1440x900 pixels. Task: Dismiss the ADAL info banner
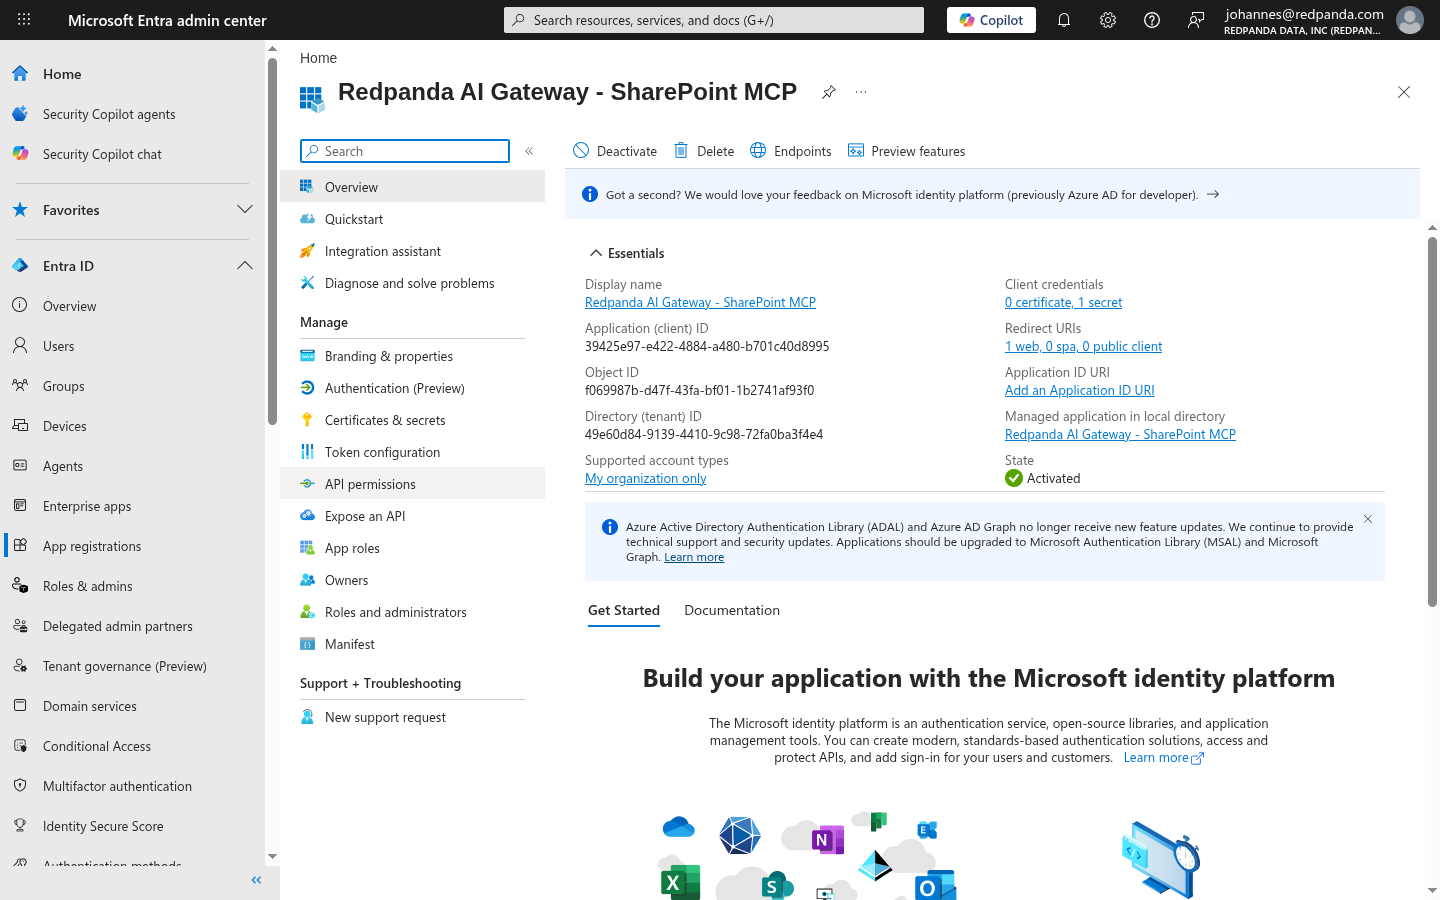(1368, 519)
